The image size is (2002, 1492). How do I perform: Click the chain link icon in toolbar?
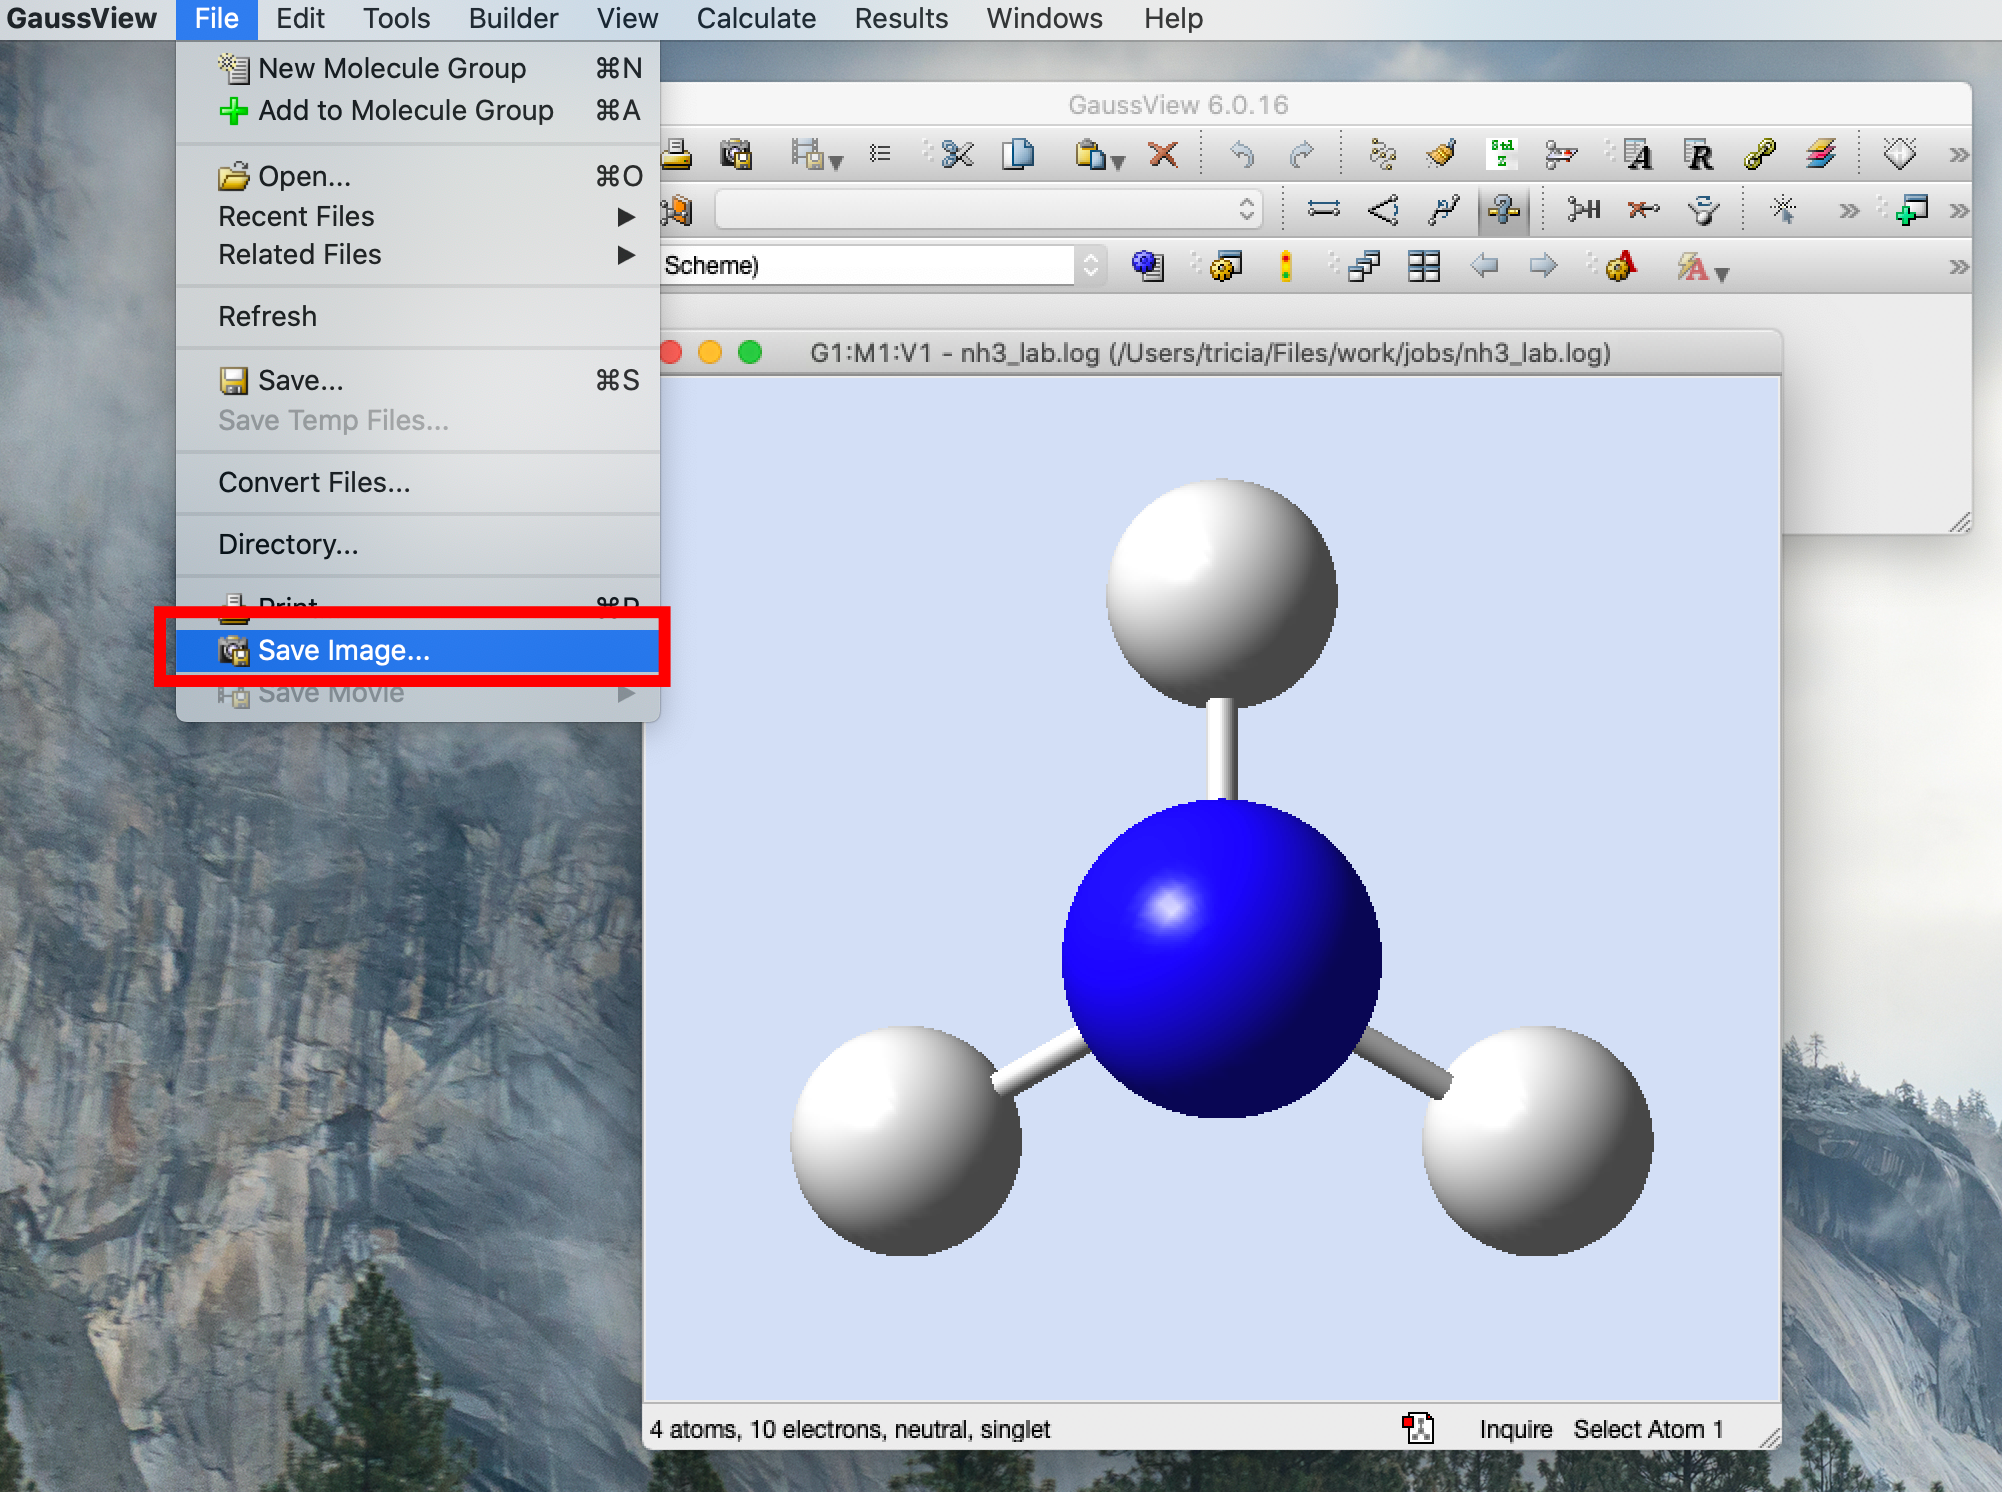pos(1759,155)
